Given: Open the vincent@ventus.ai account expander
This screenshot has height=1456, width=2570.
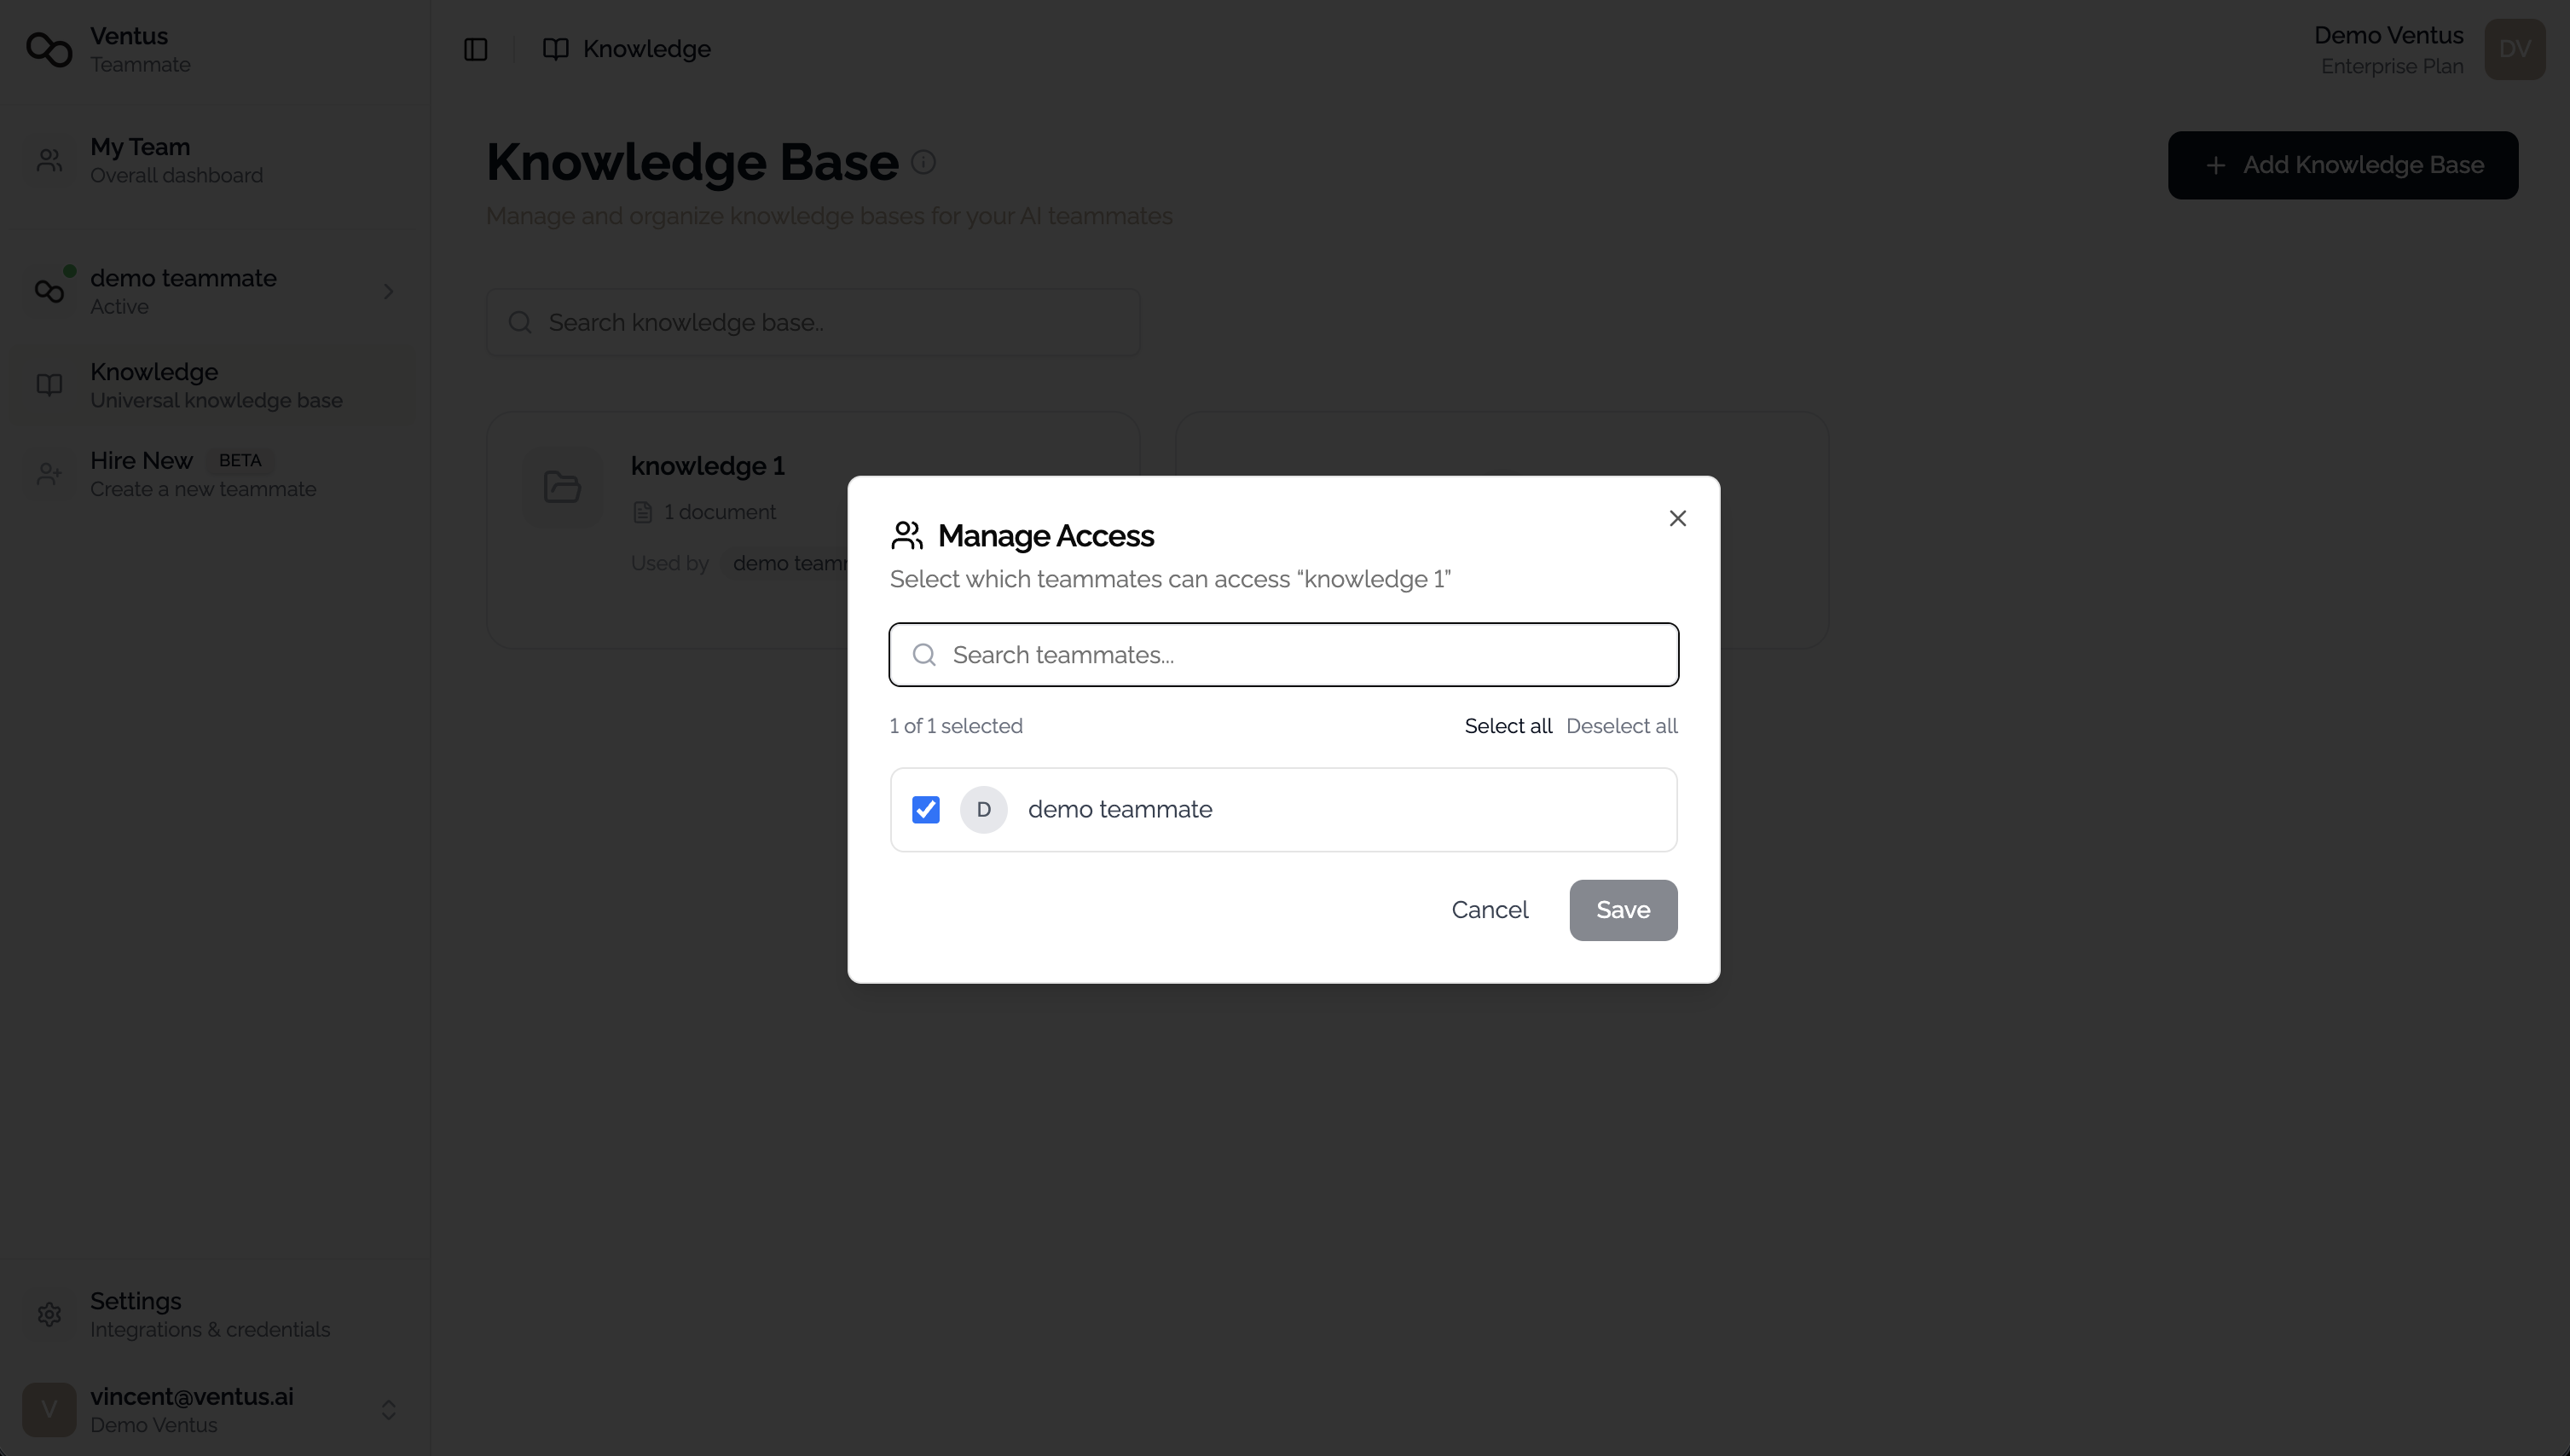Looking at the screenshot, I should point(389,1409).
